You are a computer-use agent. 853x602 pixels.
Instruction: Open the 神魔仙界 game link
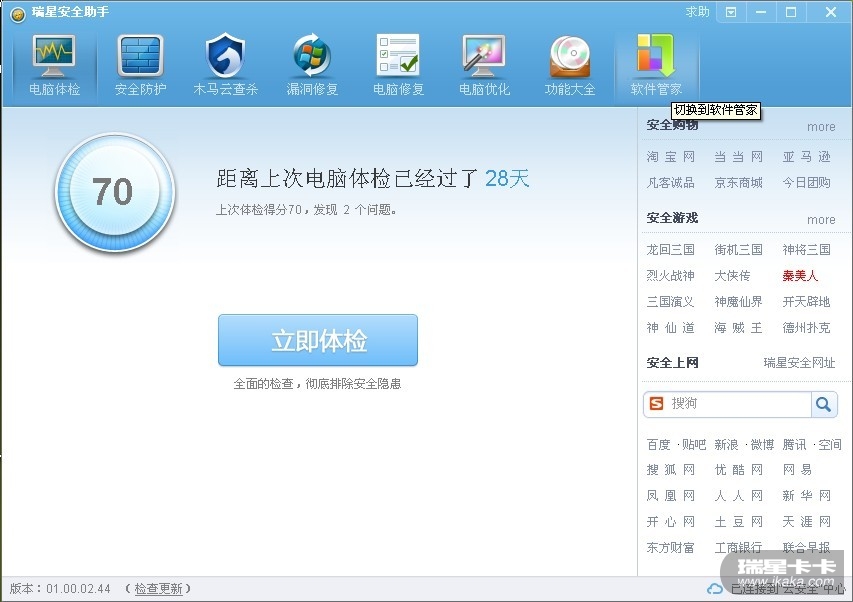click(x=738, y=302)
